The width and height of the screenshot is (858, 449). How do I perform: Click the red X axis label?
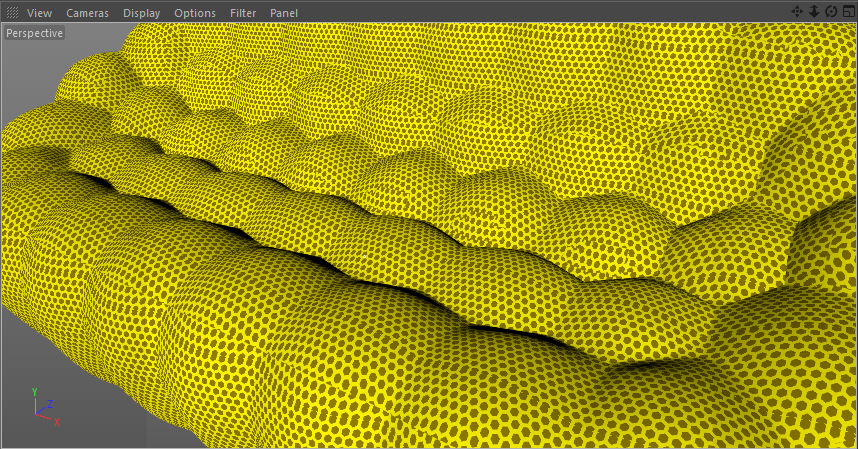(56, 422)
